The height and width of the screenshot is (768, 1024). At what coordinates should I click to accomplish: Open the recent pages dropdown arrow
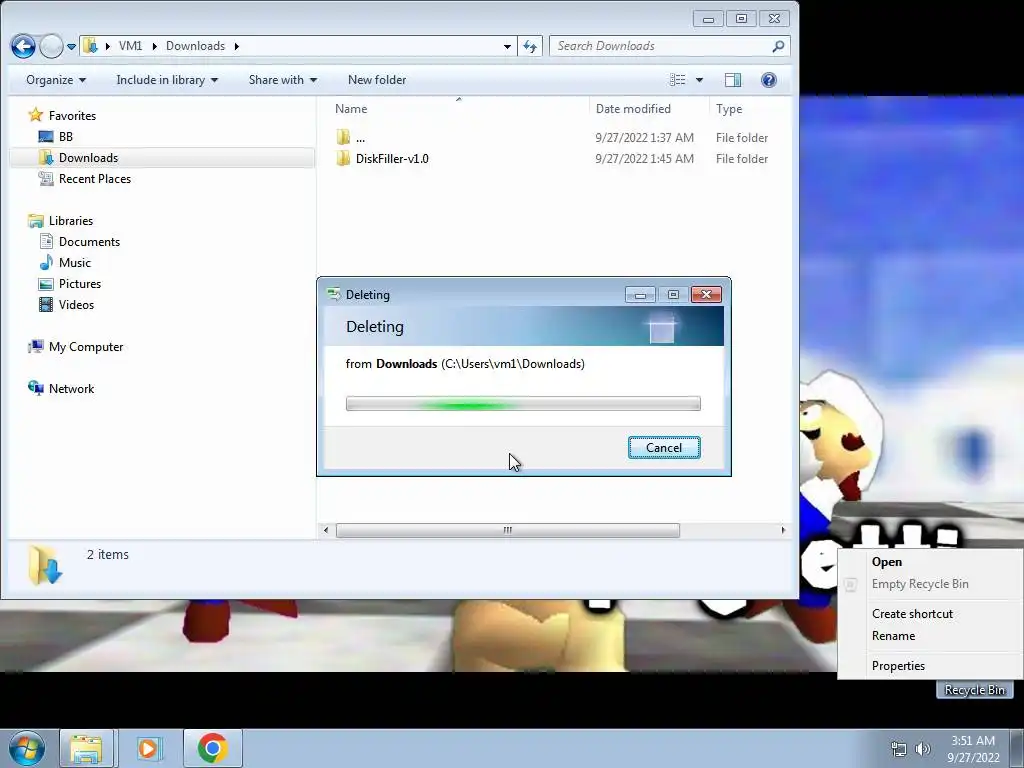click(71, 46)
